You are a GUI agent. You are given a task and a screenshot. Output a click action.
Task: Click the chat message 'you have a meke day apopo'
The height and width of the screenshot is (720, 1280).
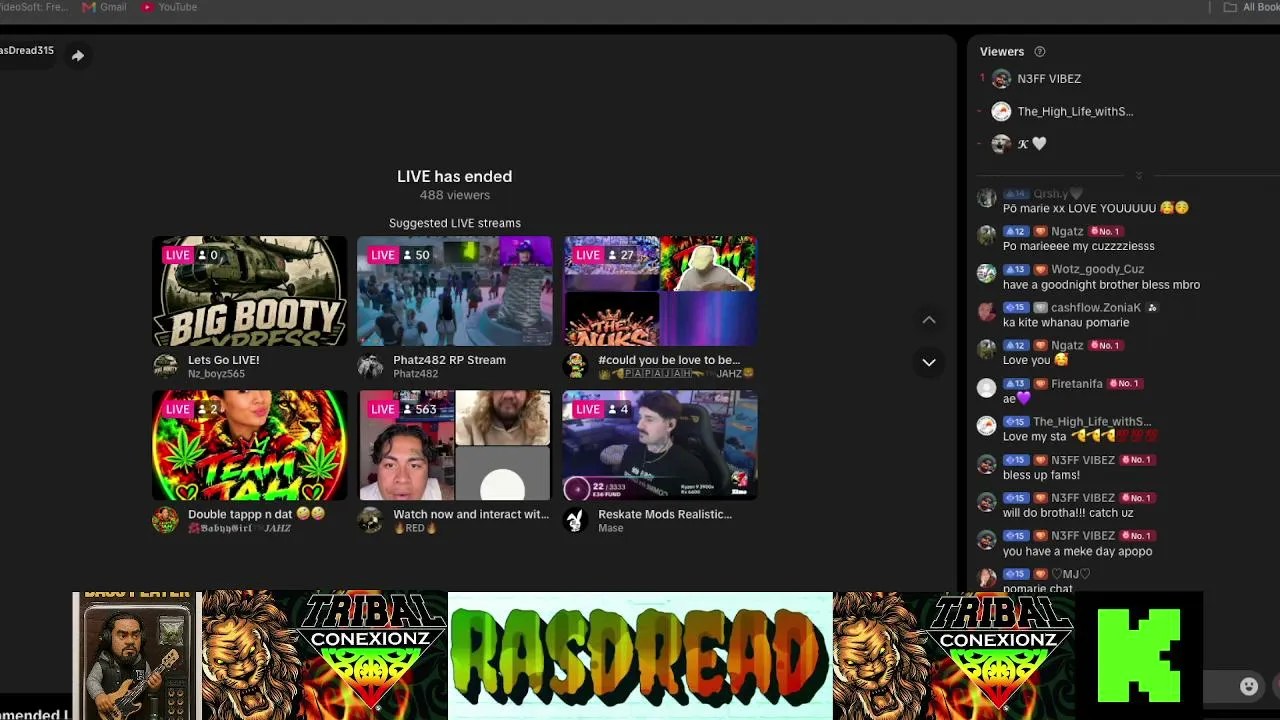click(x=1077, y=552)
